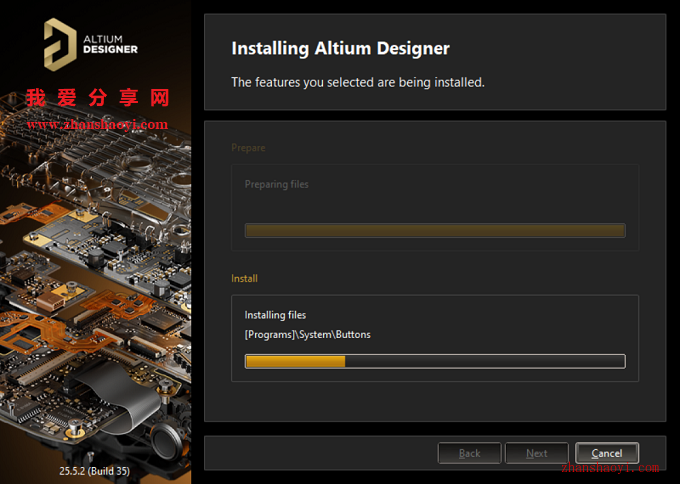This screenshot has height=484, width=680.
Task: Click the version text "25.5.2 (Build 35)"
Action: click(x=95, y=471)
